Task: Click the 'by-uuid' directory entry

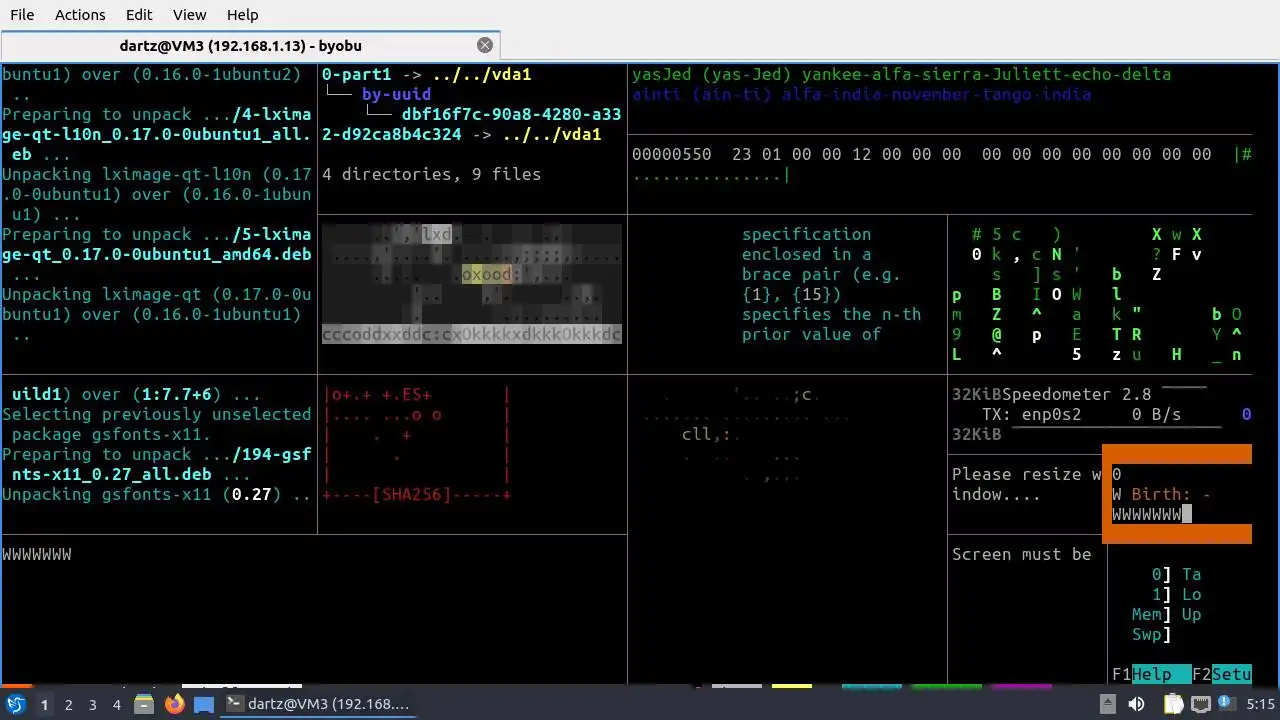Action: (396, 94)
